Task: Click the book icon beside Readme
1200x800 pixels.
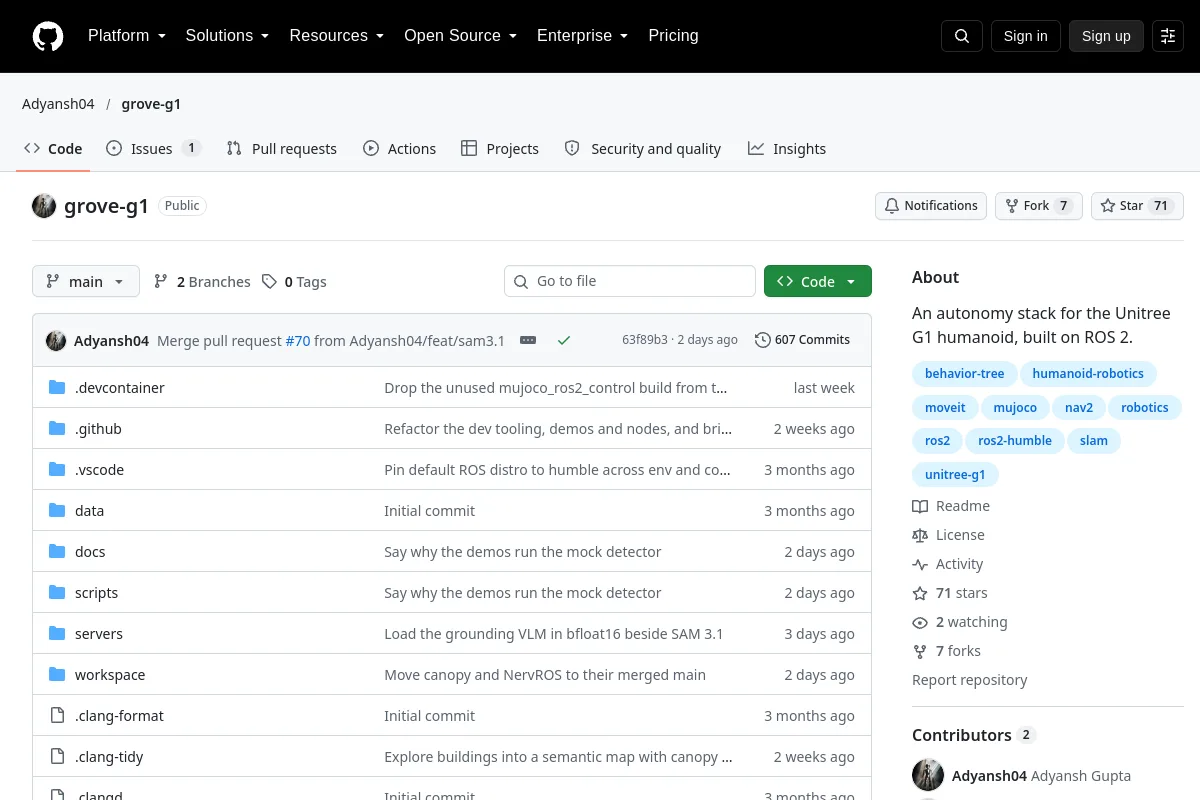Action: 920,506
